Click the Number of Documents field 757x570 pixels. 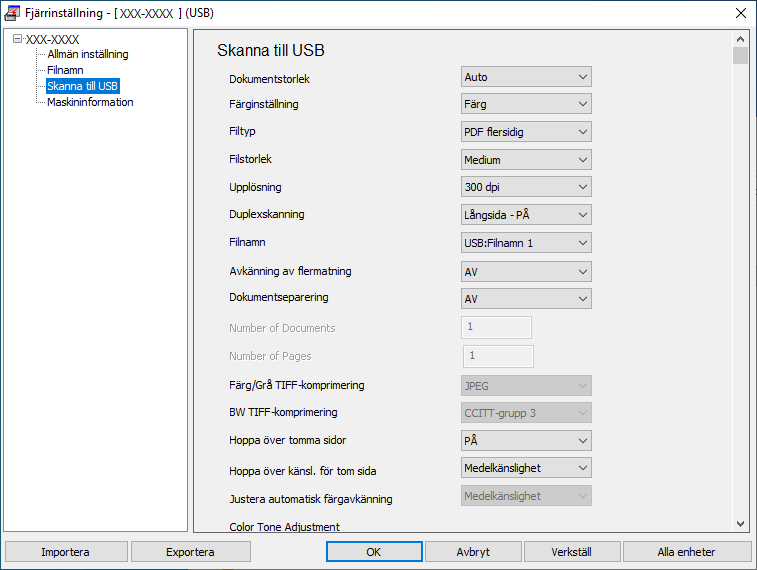coord(496,327)
